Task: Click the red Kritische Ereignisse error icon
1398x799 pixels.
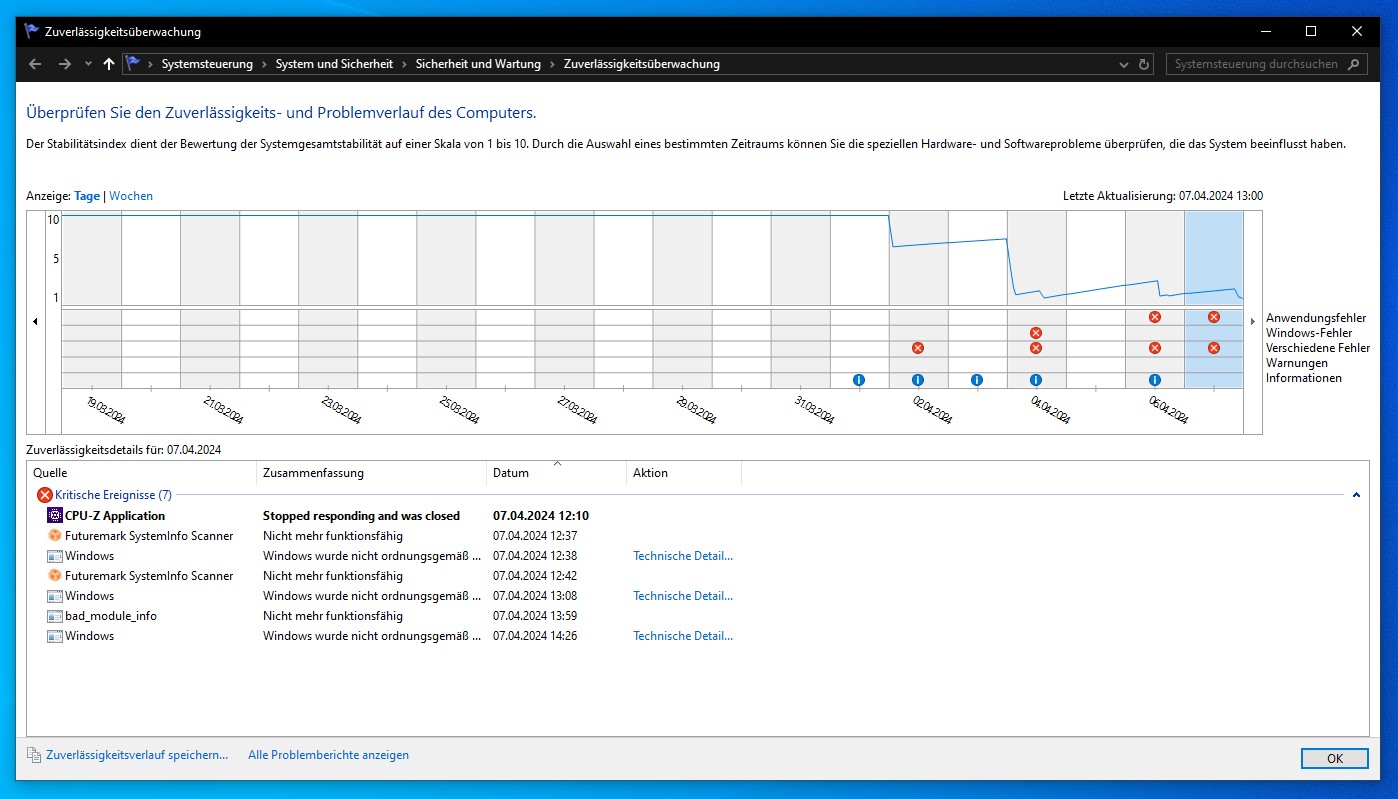Action: coord(45,495)
